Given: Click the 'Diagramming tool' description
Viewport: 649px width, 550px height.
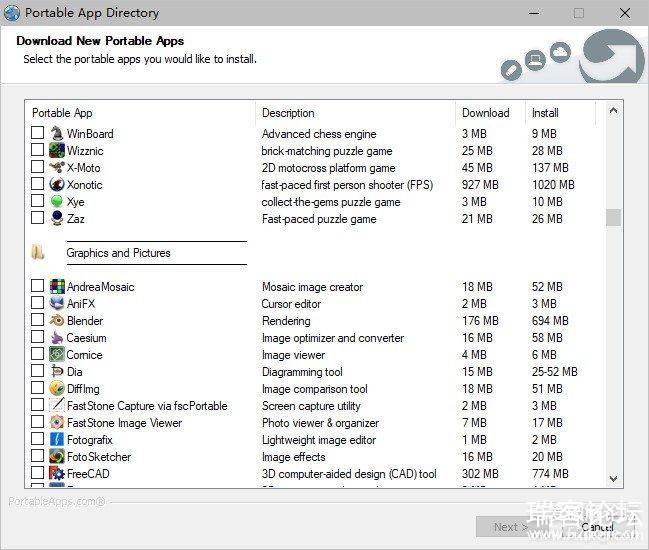Looking at the screenshot, I should tap(302, 372).
